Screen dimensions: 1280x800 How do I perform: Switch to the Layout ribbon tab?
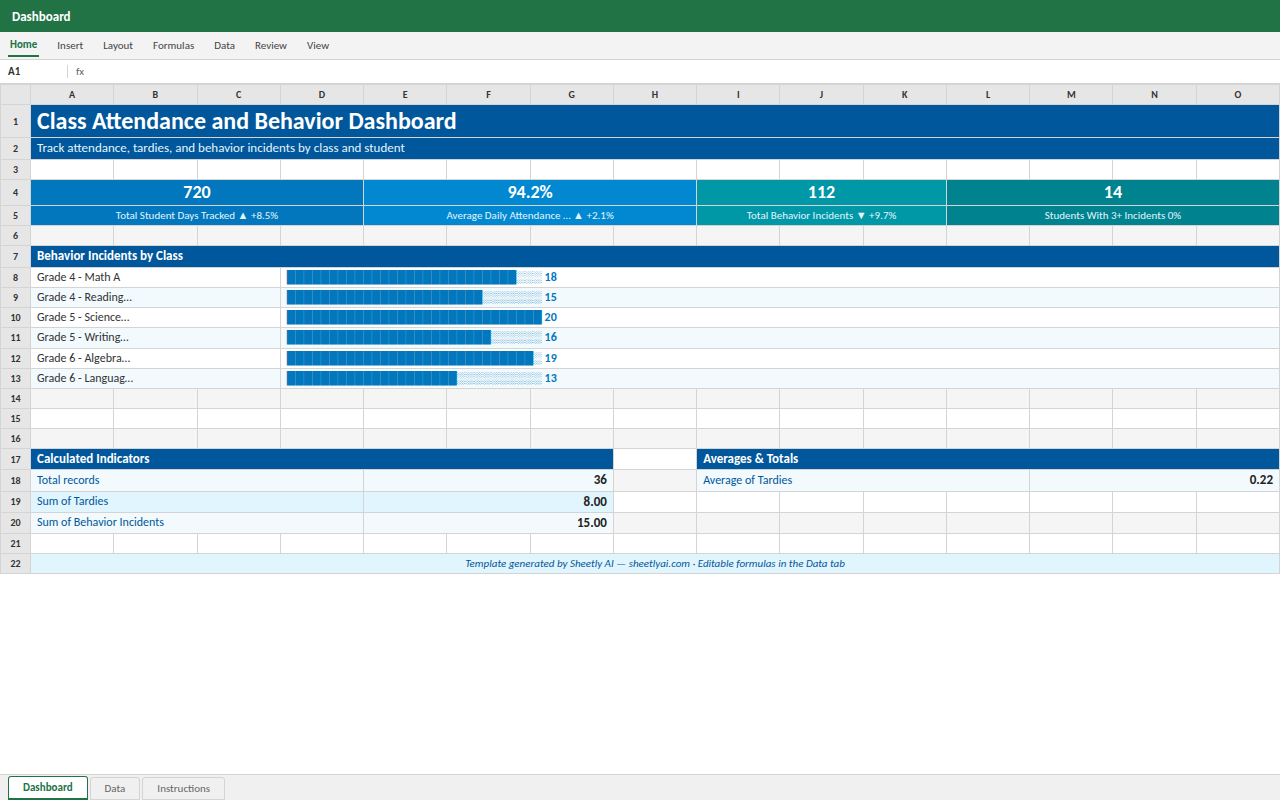118,45
